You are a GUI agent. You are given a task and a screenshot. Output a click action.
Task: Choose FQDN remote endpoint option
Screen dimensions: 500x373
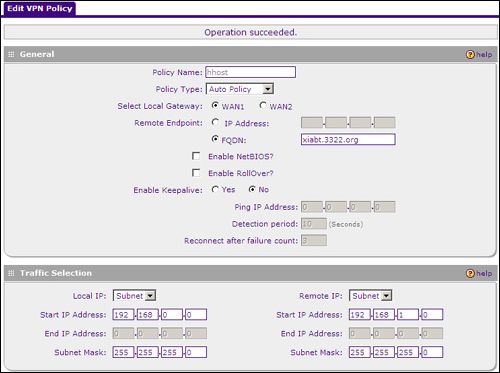pos(215,139)
